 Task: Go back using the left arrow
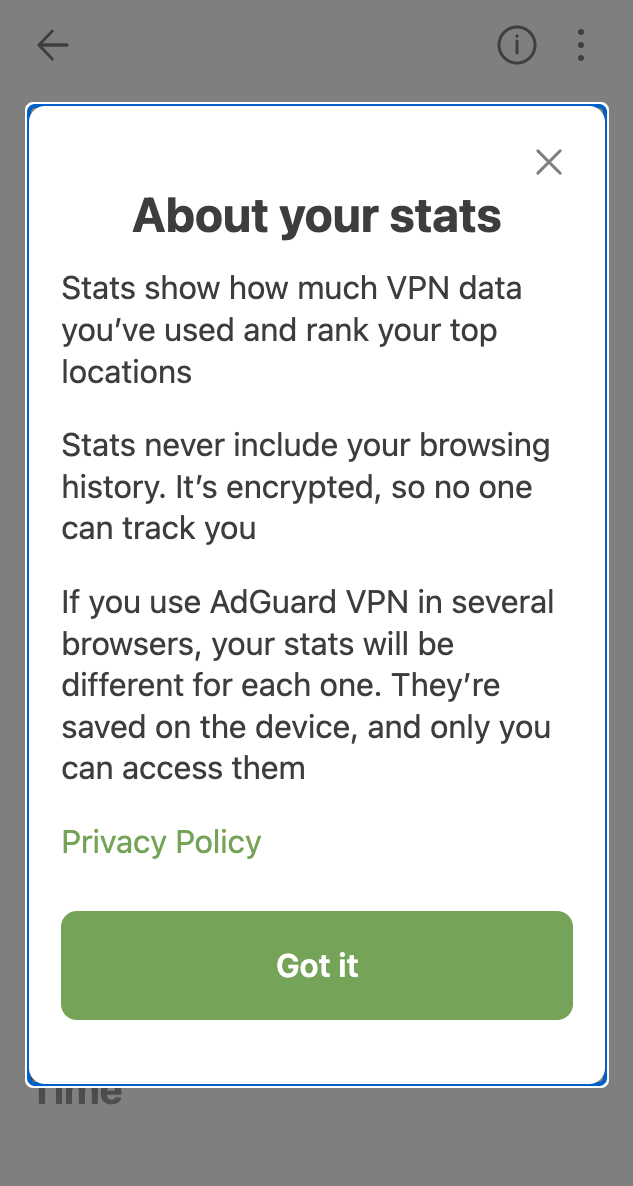point(52,45)
